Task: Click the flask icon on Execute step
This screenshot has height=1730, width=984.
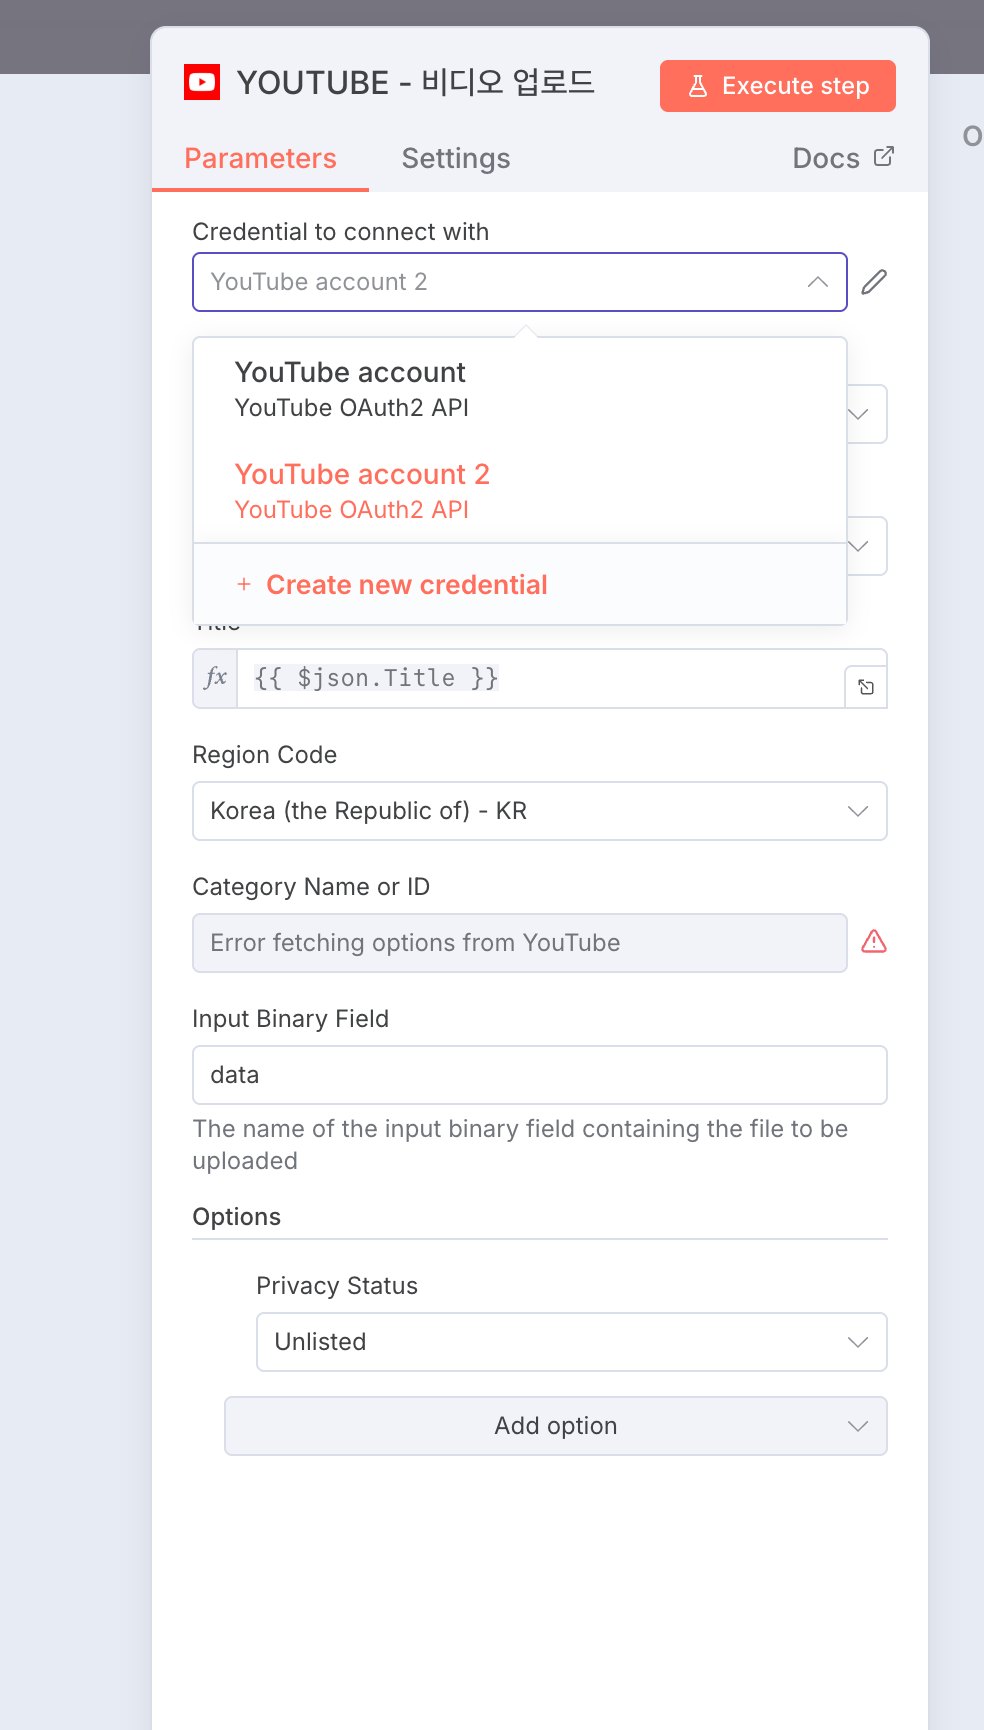Action: (698, 86)
